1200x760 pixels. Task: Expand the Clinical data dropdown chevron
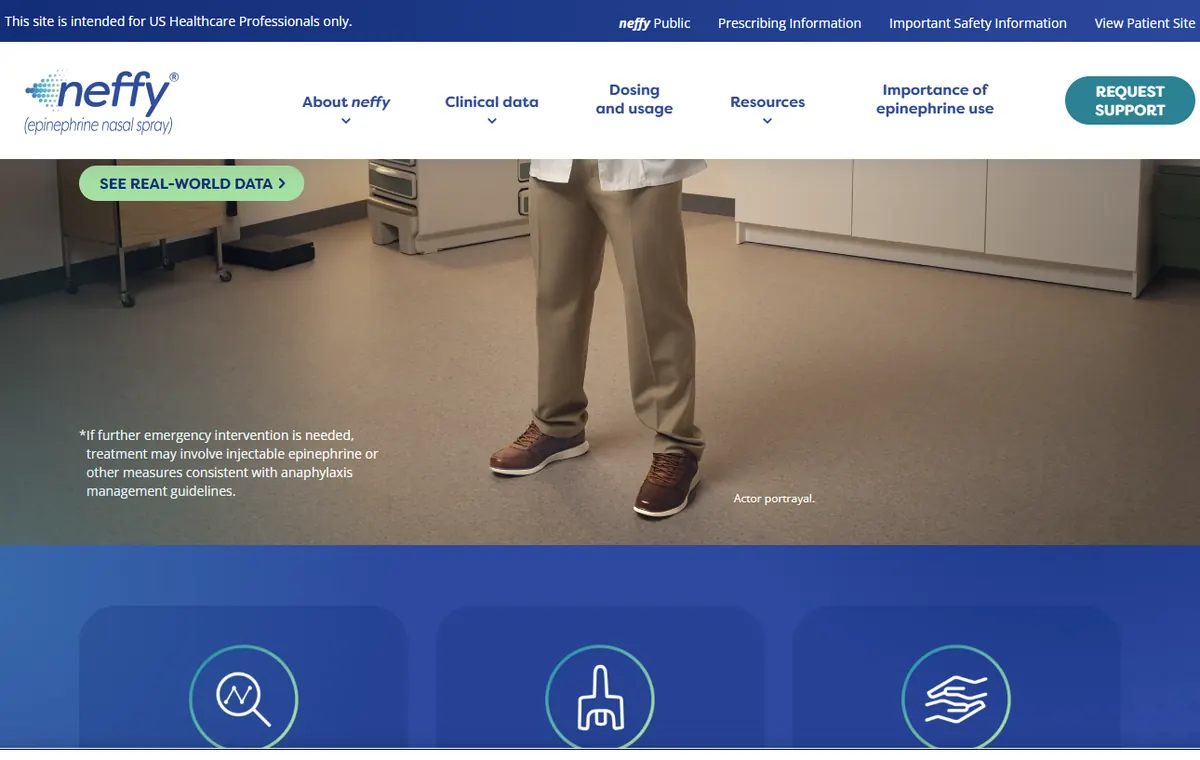click(x=492, y=121)
